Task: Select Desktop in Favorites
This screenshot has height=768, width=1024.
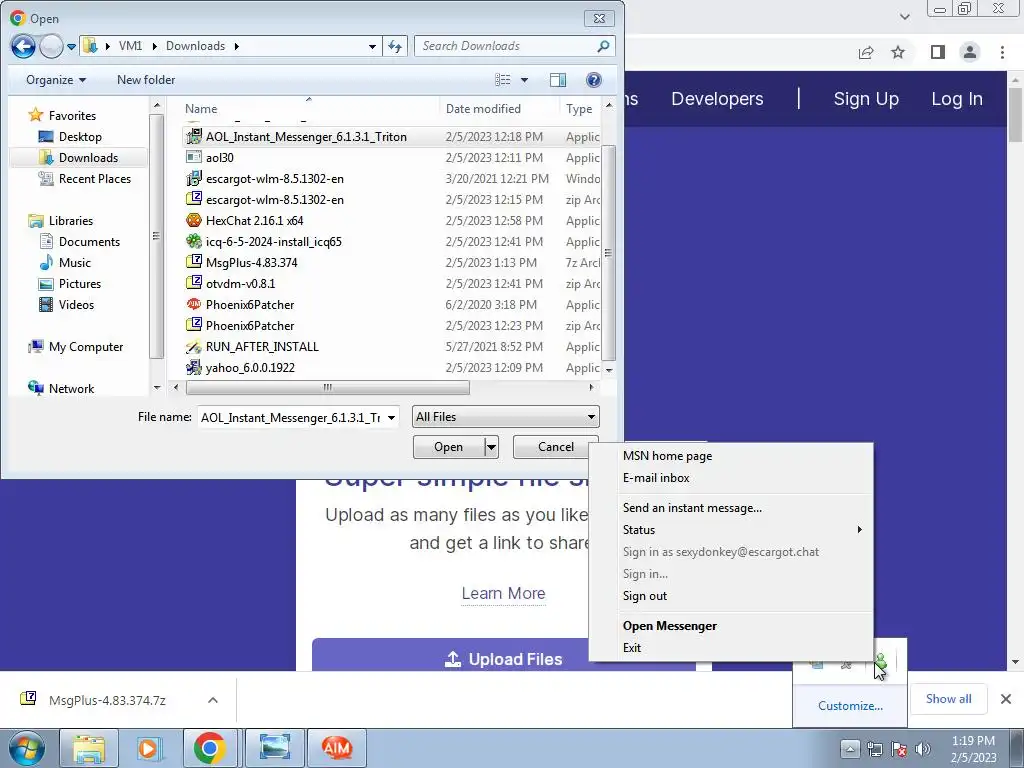Action: [80, 136]
